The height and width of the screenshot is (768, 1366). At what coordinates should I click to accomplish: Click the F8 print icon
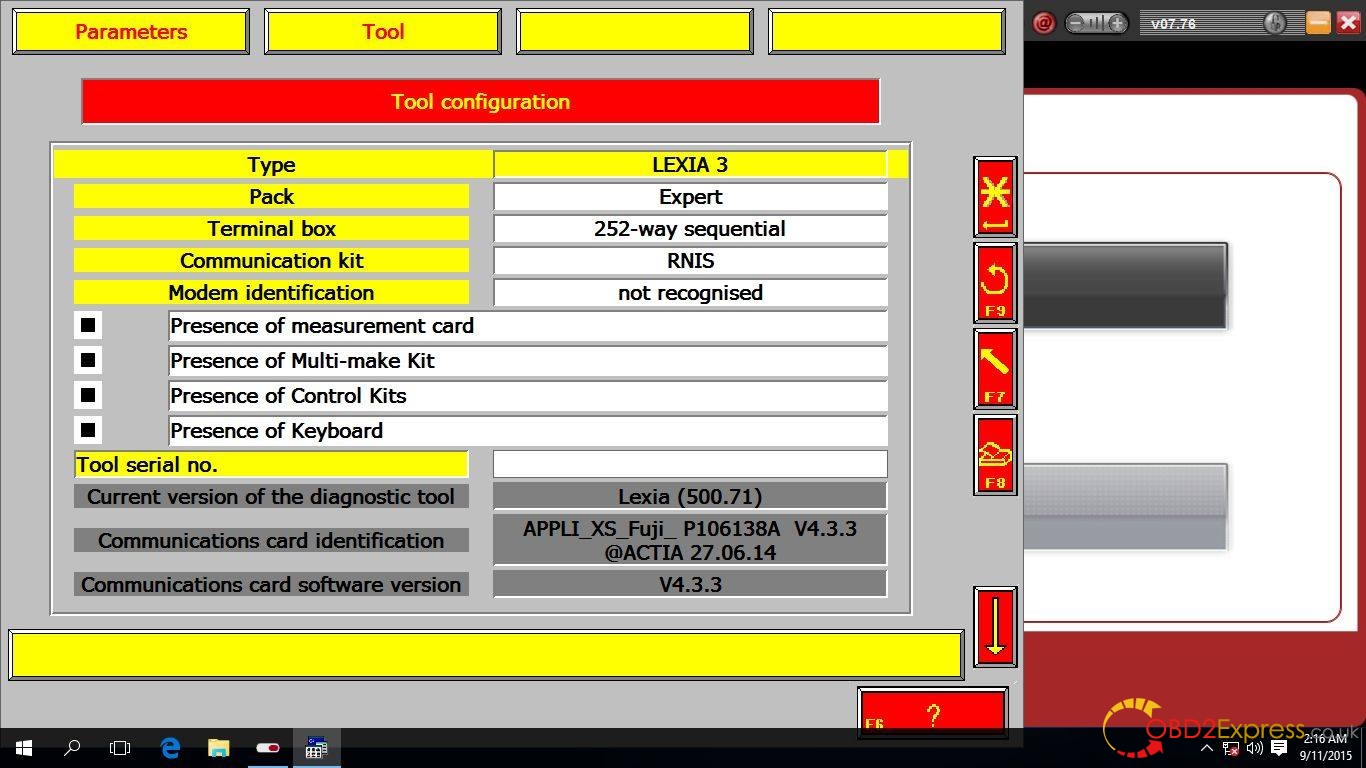[x=995, y=456]
